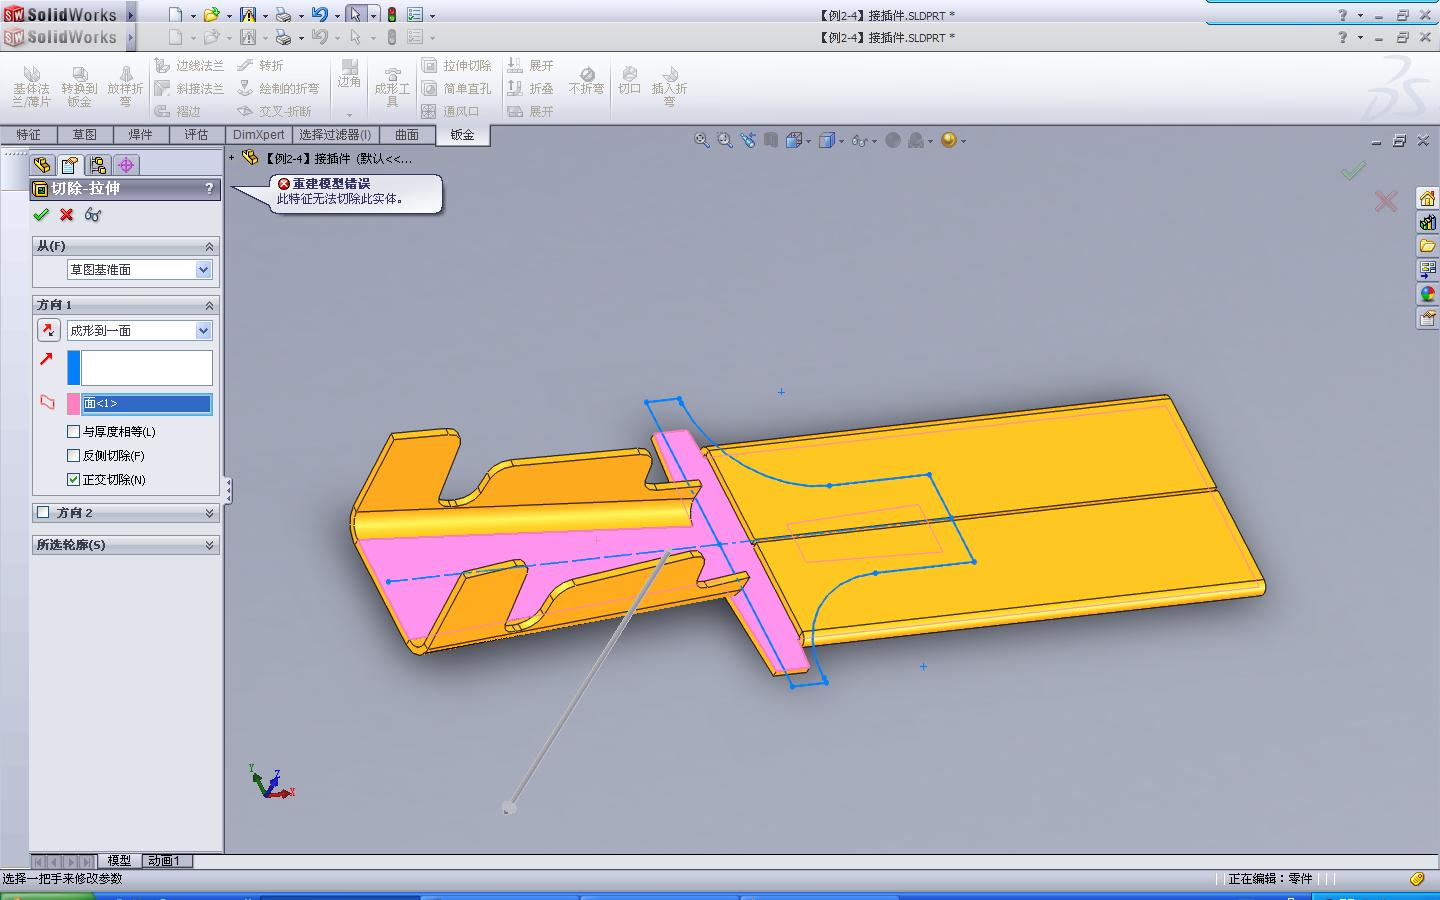Switch to the 曲面 tab
The width and height of the screenshot is (1440, 900).
[x=406, y=135]
